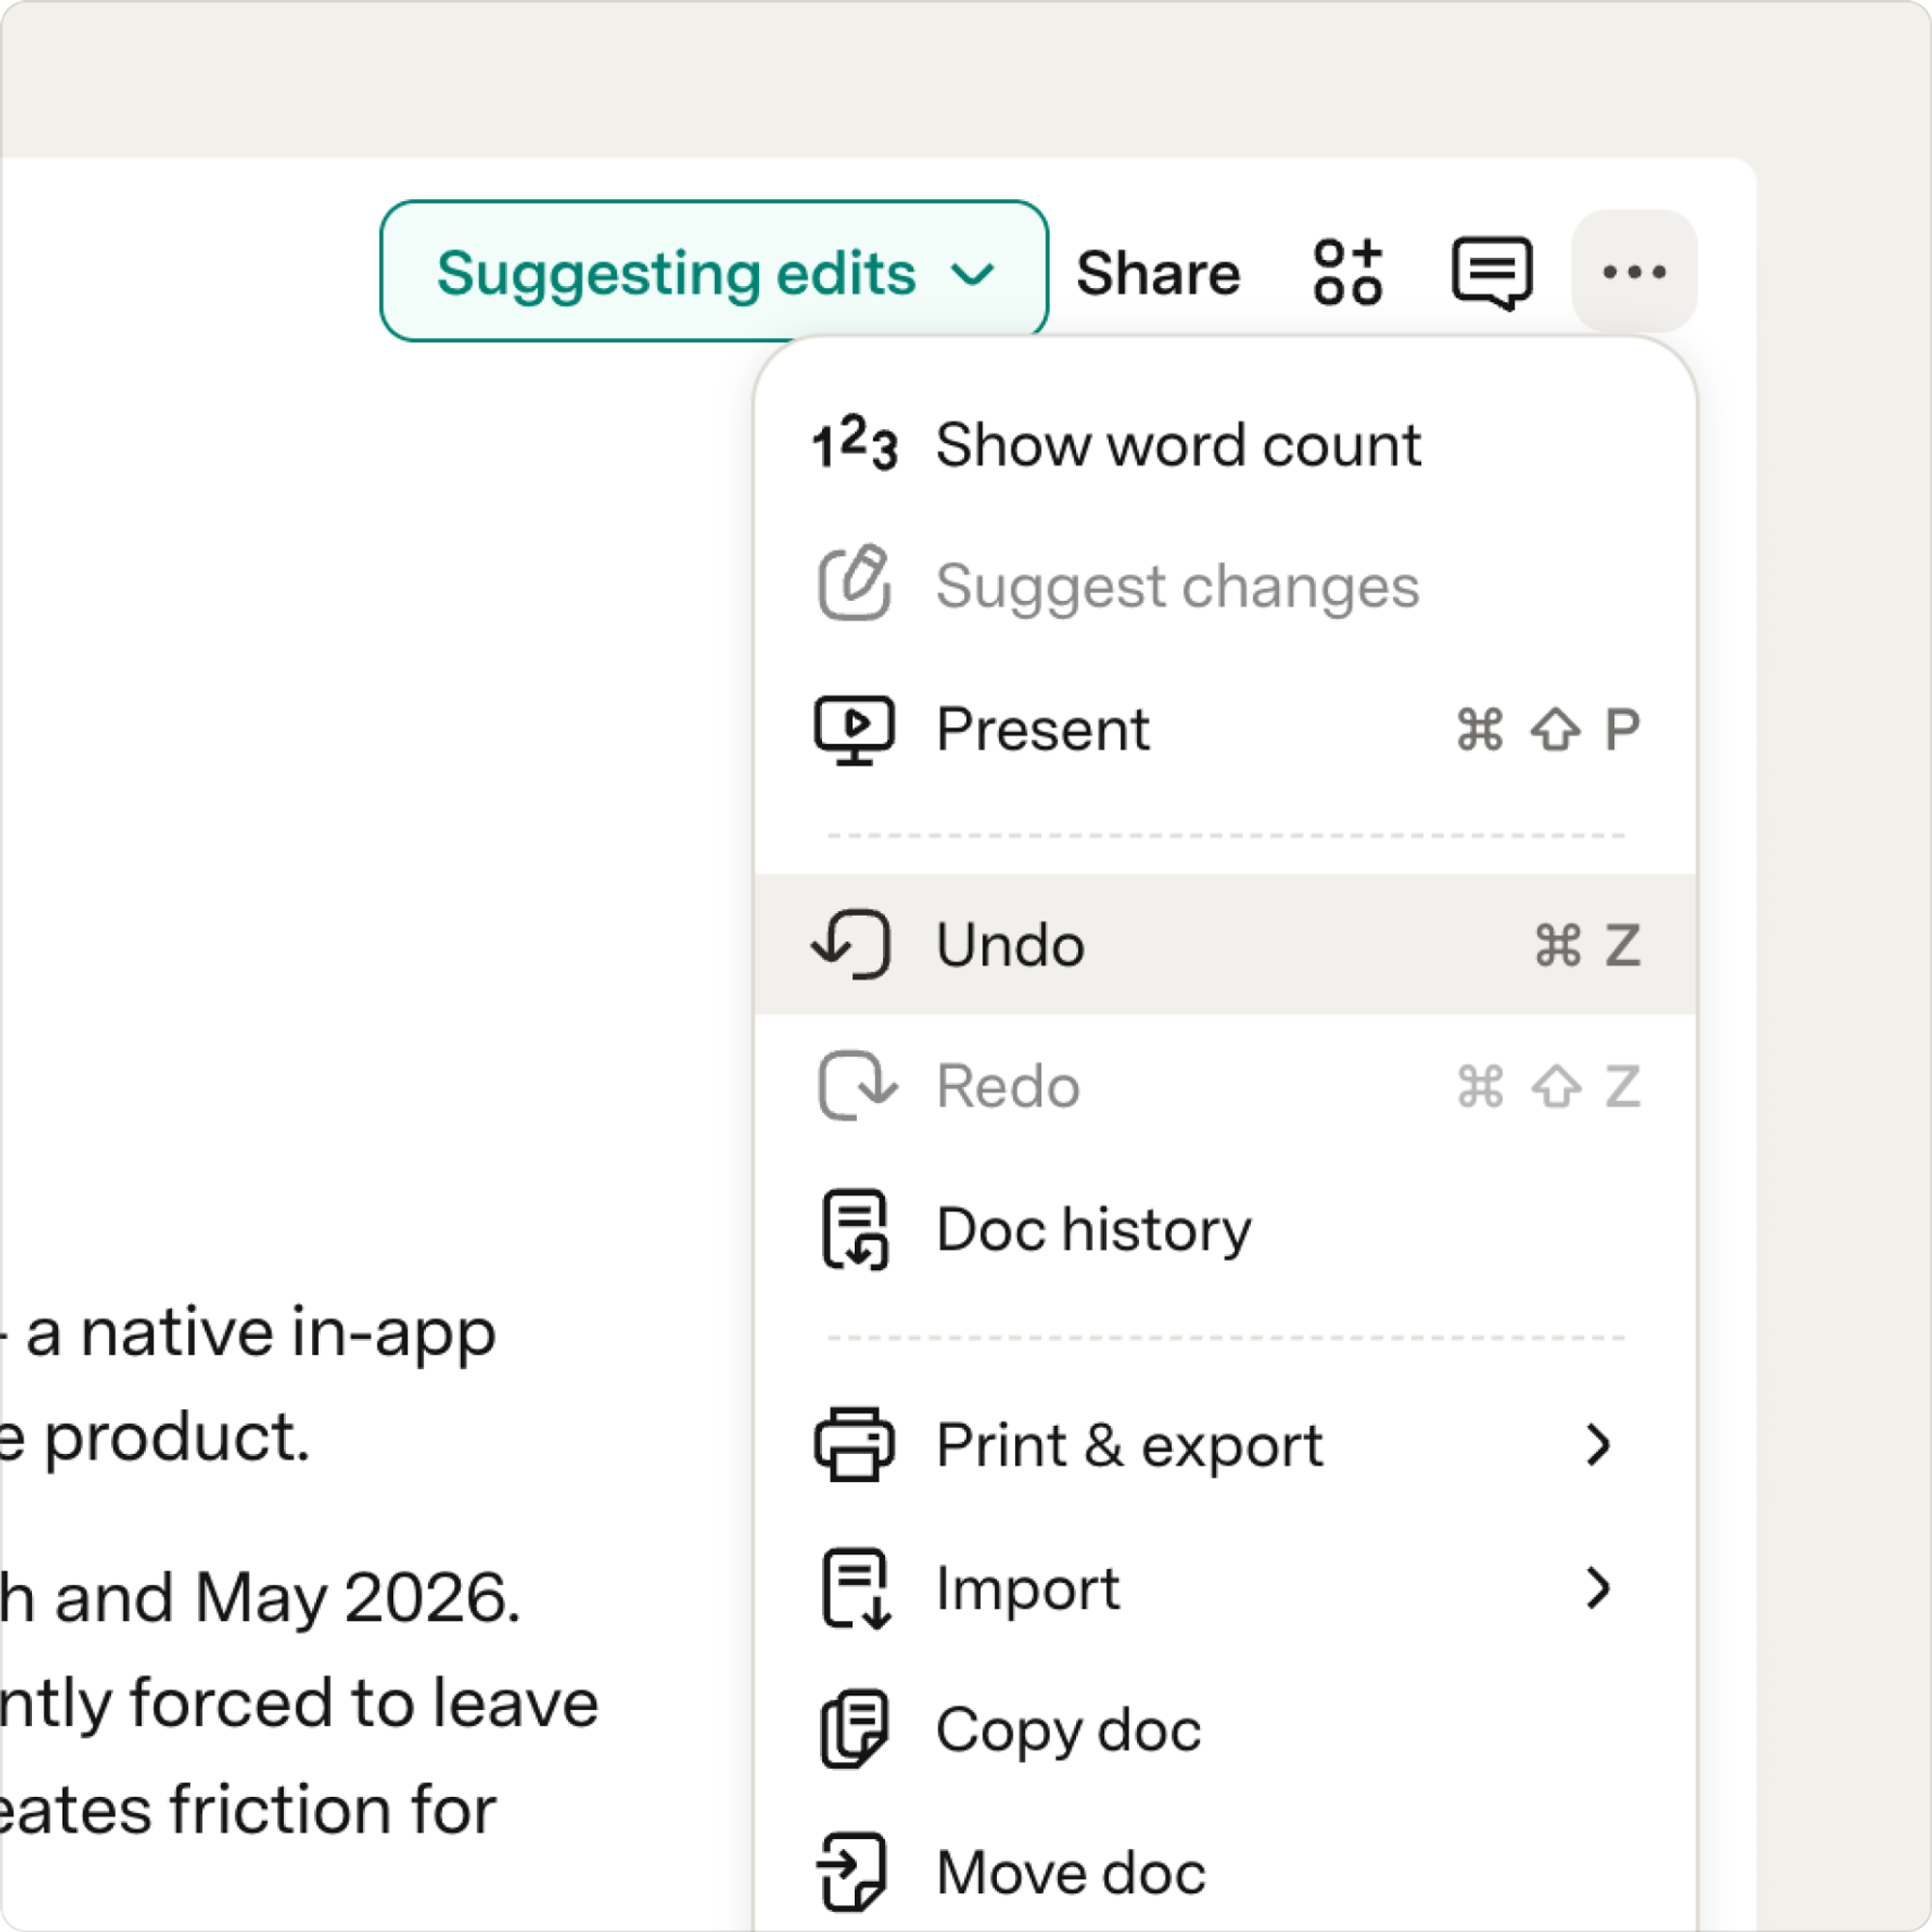Click the Suggest changes pencil icon
Image resolution: width=1932 pixels, height=1932 pixels.
[x=854, y=583]
